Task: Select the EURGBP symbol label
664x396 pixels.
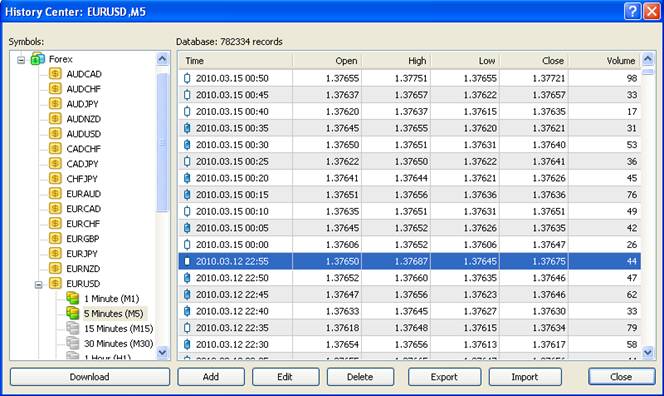Action: [83, 239]
